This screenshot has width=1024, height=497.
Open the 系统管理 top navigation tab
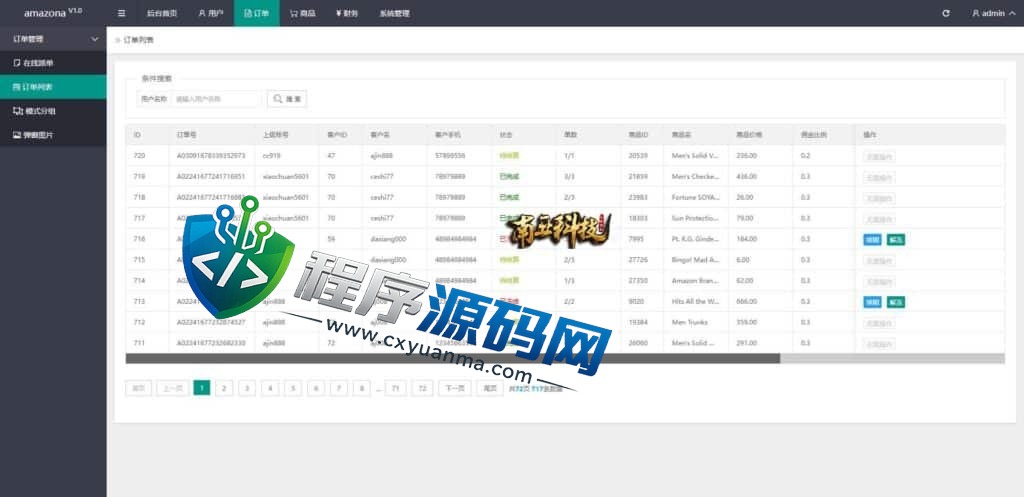394,13
